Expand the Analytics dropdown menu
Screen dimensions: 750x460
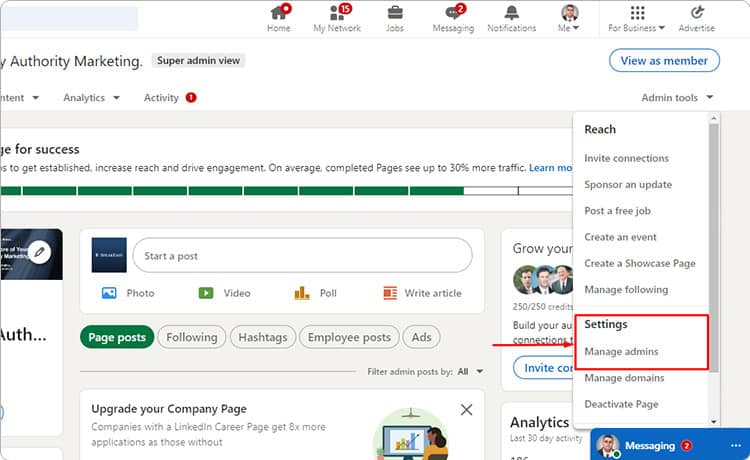[91, 98]
